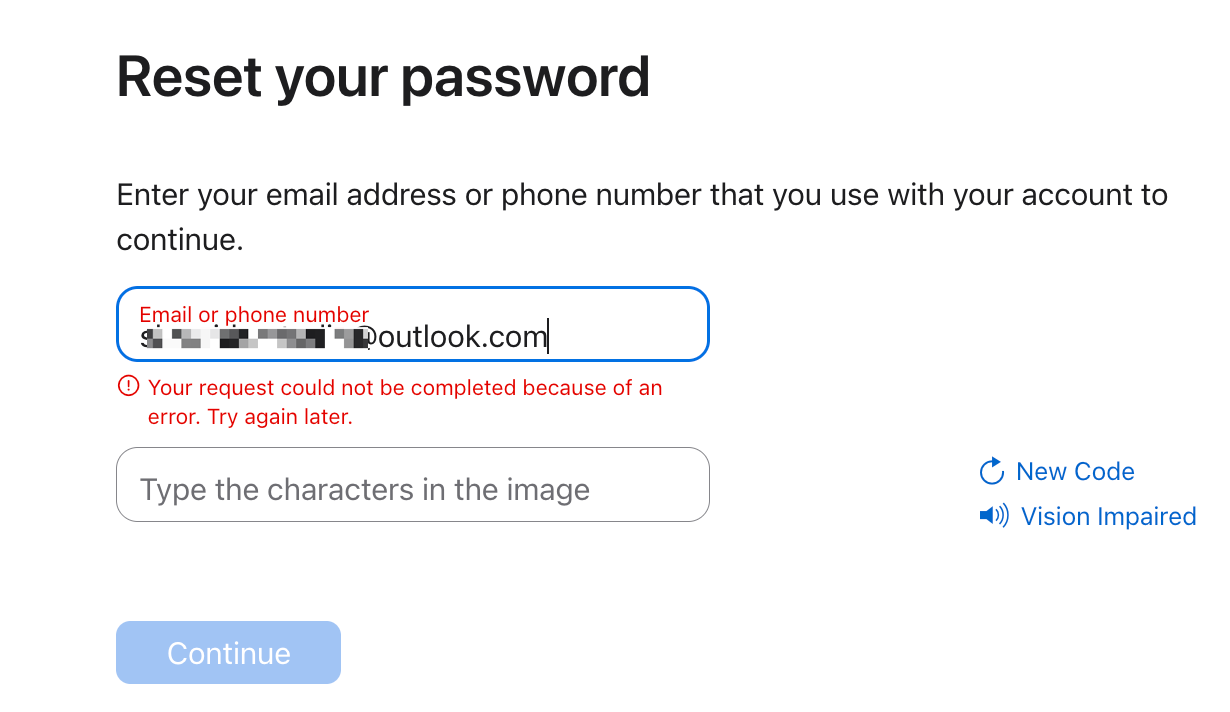The image size is (1230, 712).
Task: Click the speaker icon for Vision Impaired
Action: pyautogui.click(x=994, y=516)
